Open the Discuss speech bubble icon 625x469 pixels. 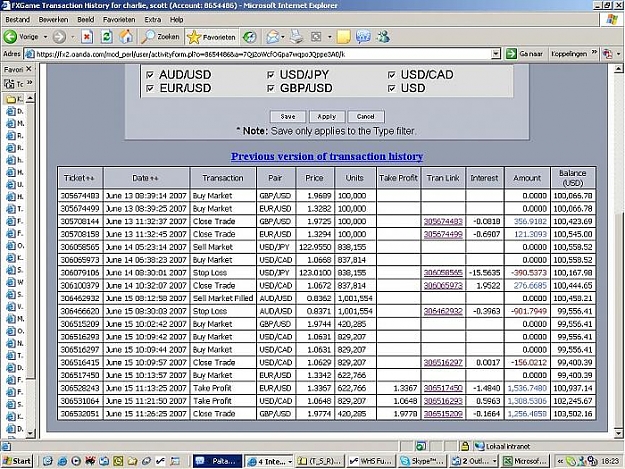tap(363, 37)
